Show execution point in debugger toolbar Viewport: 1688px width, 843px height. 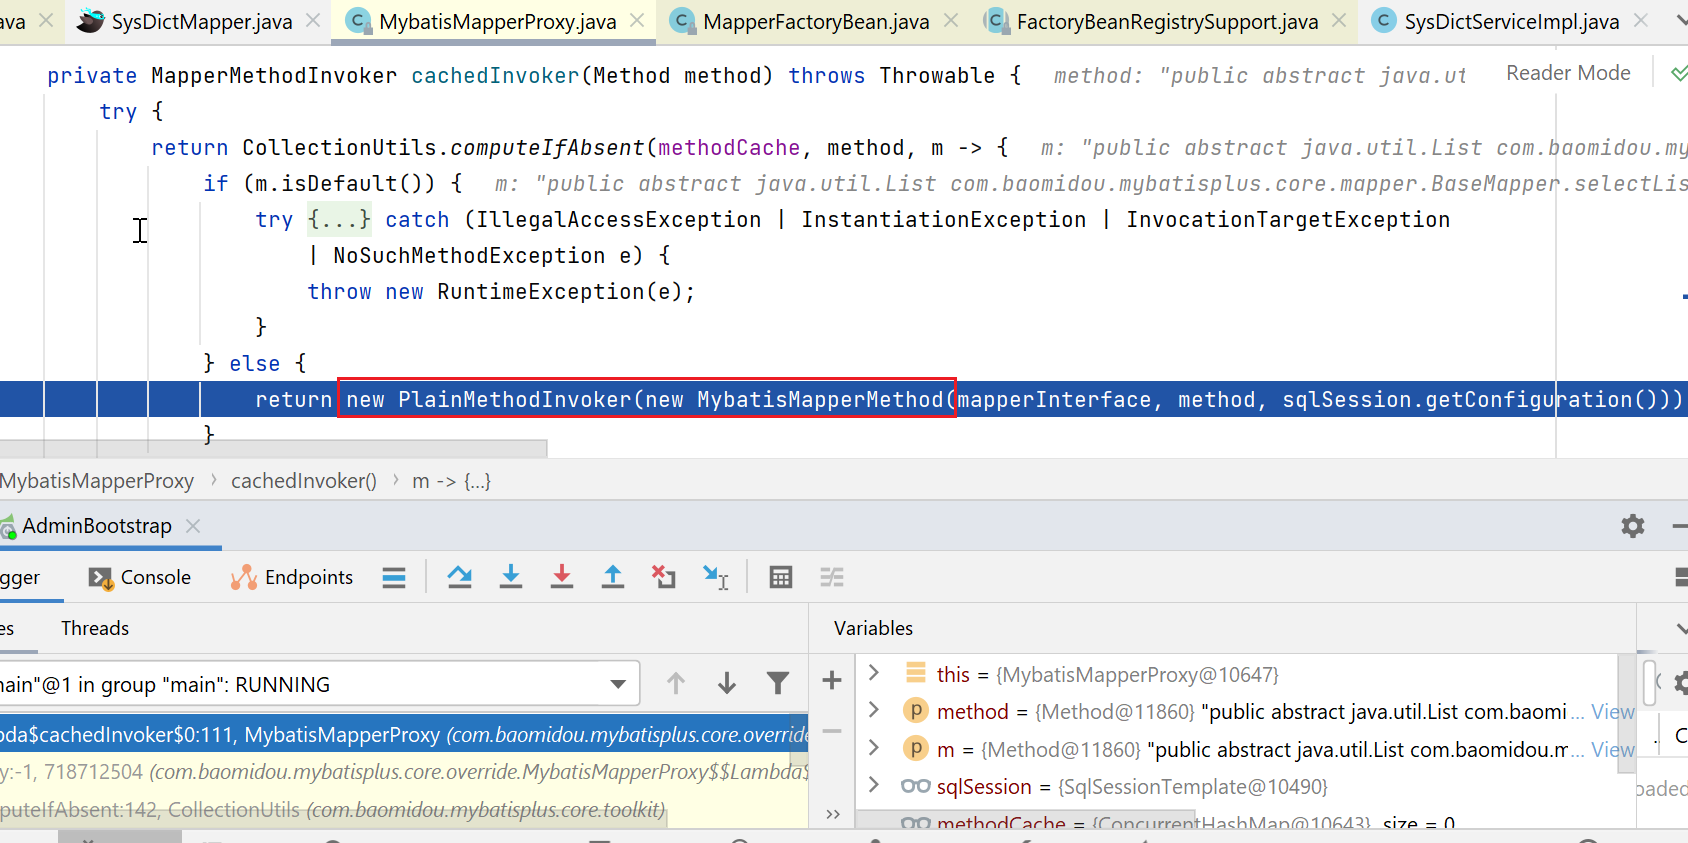(x=394, y=577)
